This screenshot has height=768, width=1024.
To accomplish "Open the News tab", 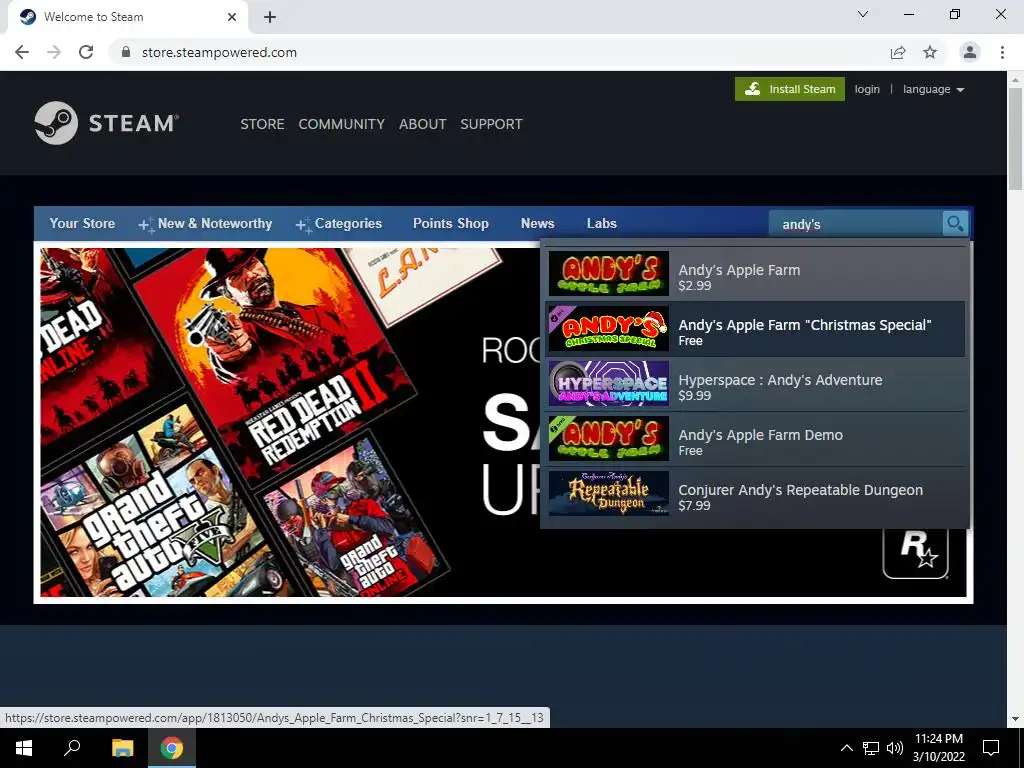I will 537,223.
